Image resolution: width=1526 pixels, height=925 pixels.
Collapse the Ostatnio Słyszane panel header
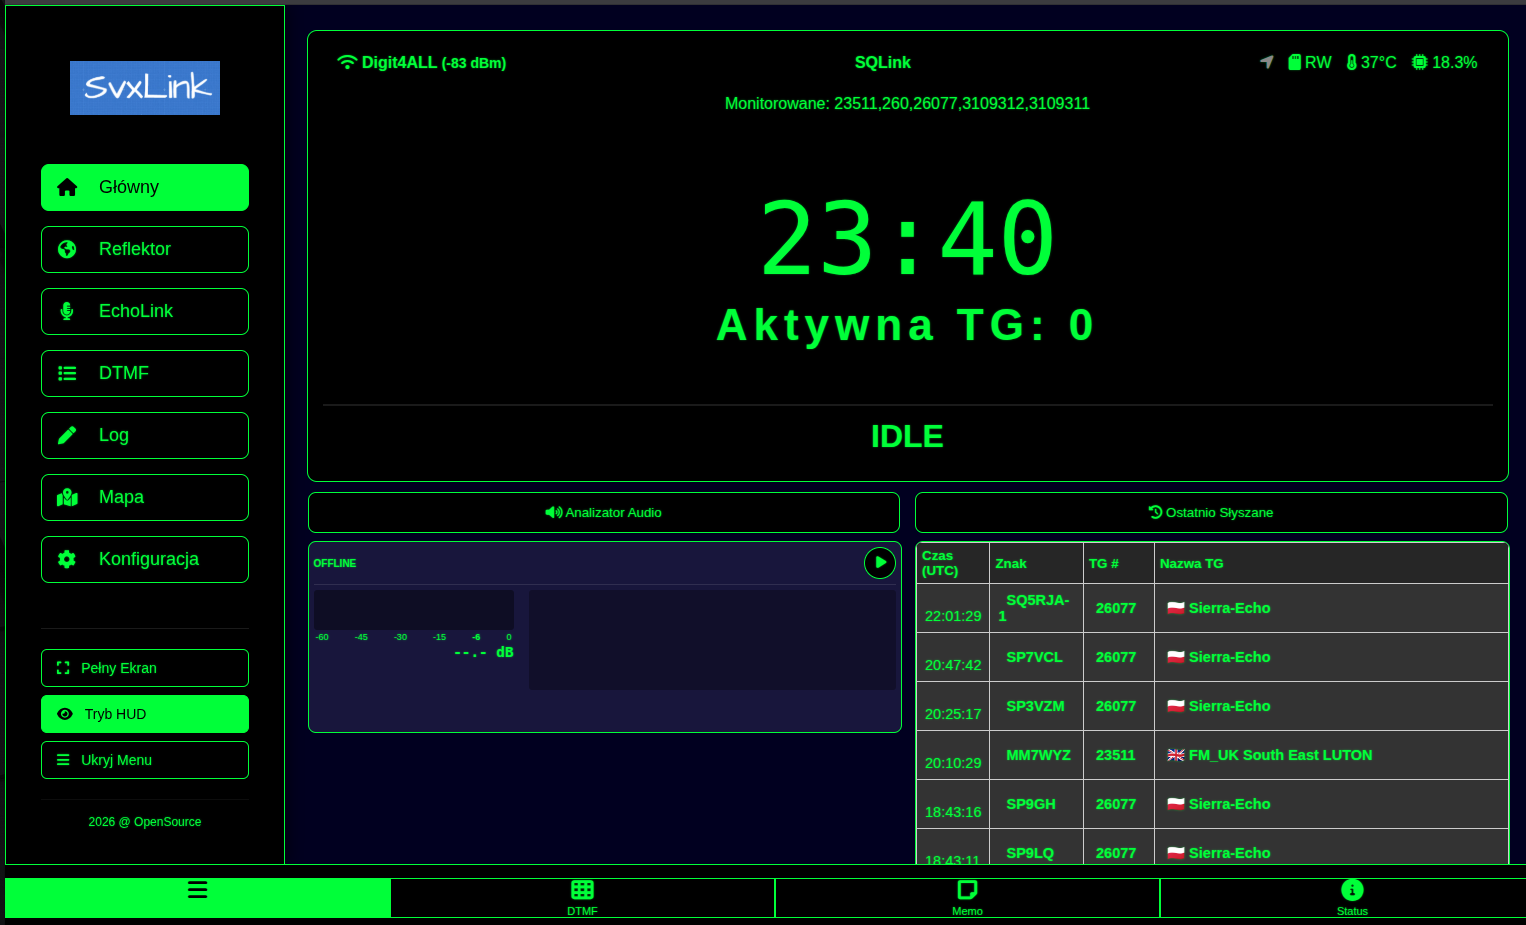[1210, 512]
